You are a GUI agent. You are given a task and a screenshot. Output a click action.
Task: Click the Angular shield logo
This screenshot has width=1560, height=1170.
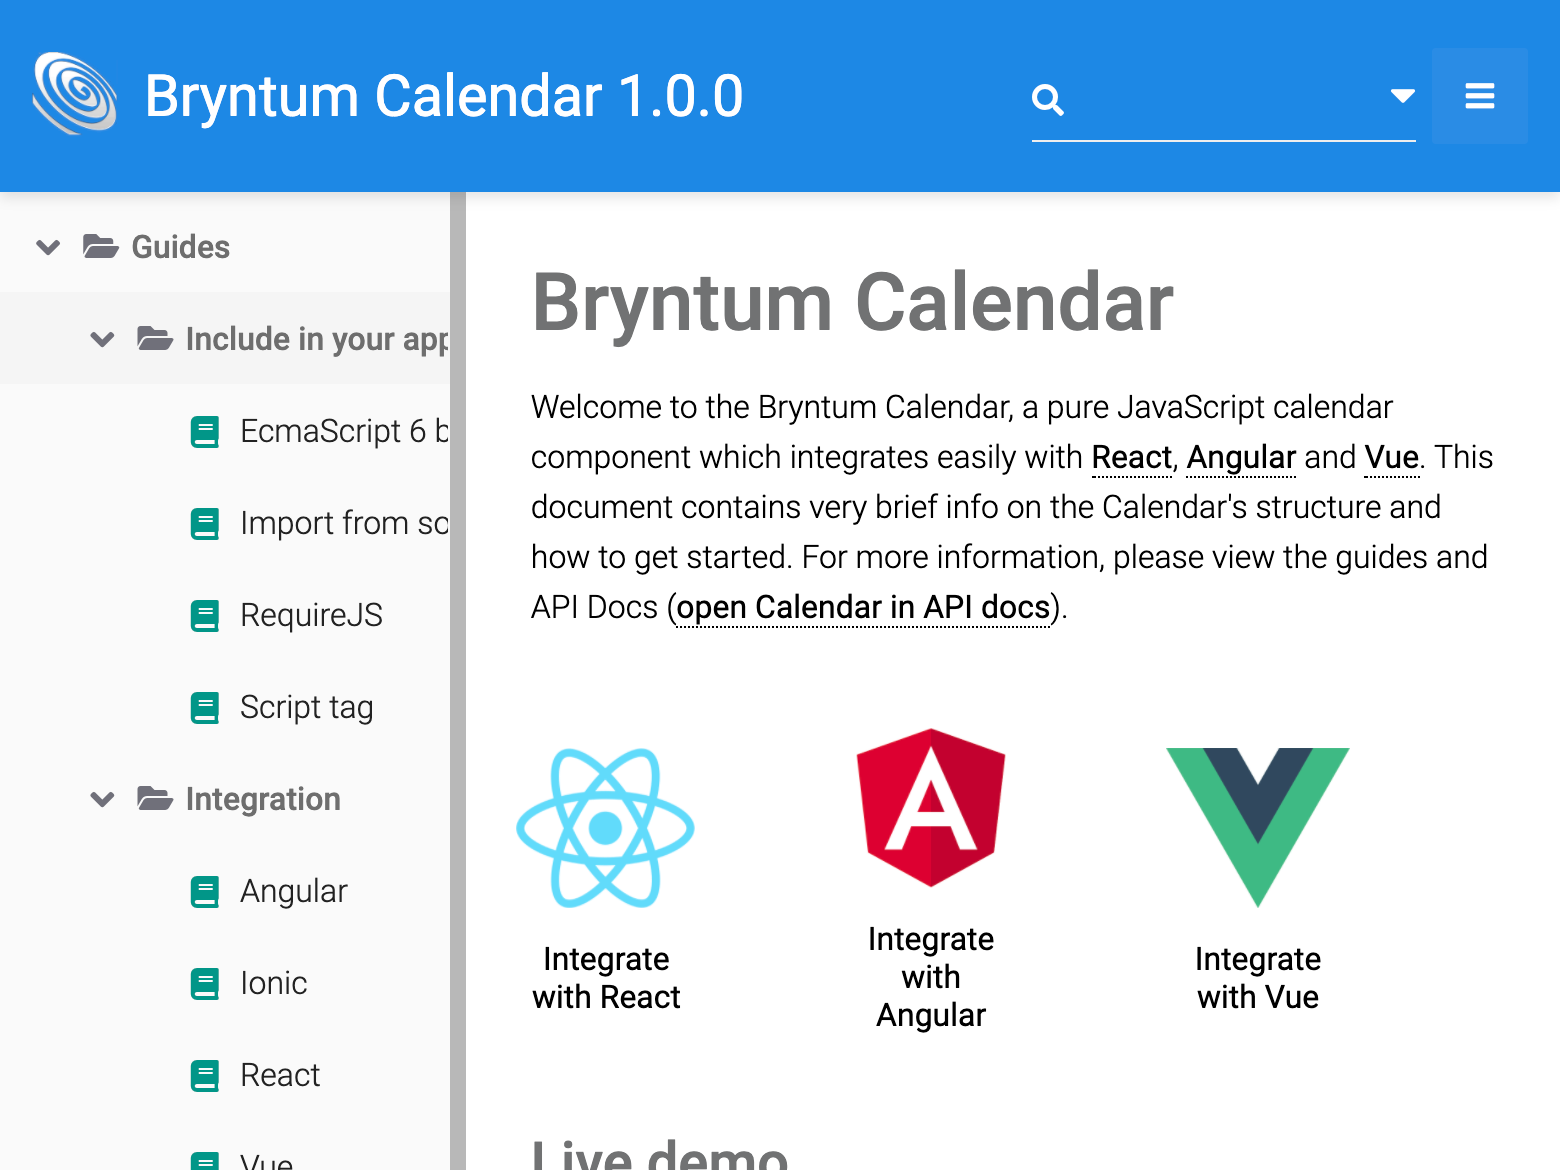click(x=931, y=808)
